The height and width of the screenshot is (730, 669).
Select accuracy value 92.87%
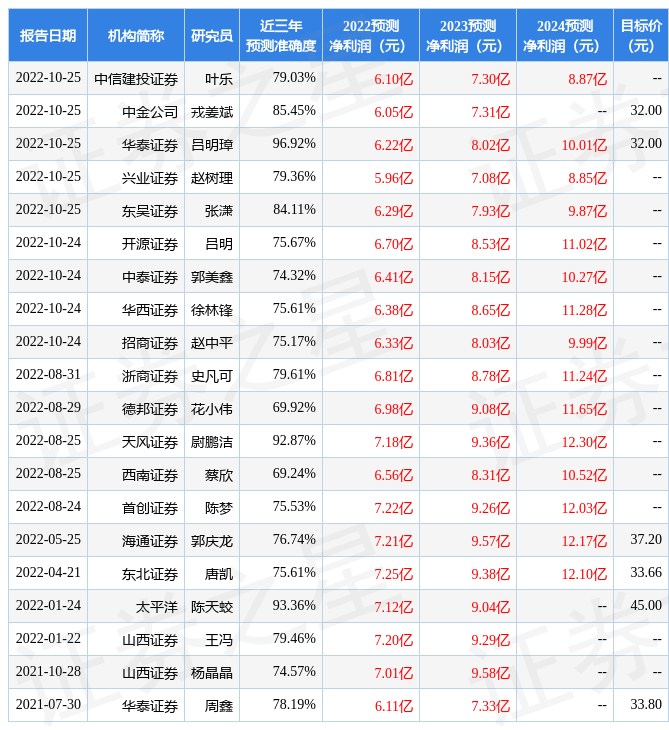click(x=294, y=440)
